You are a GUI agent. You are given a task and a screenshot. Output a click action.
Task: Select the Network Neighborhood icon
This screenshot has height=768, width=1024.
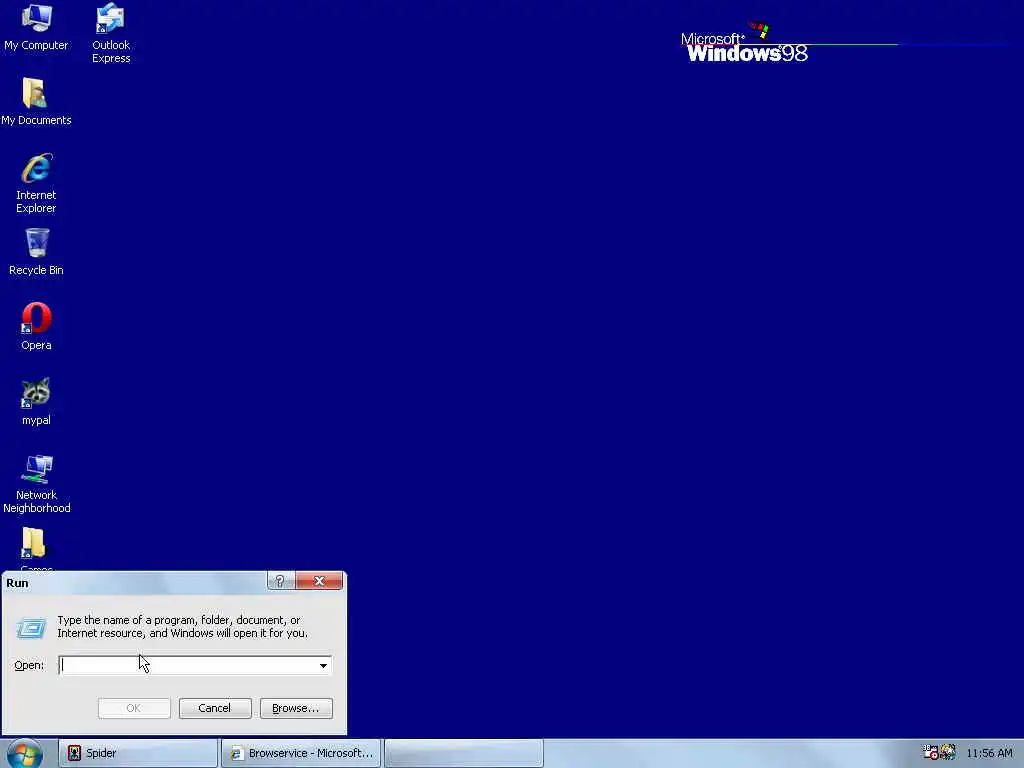(36, 483)
